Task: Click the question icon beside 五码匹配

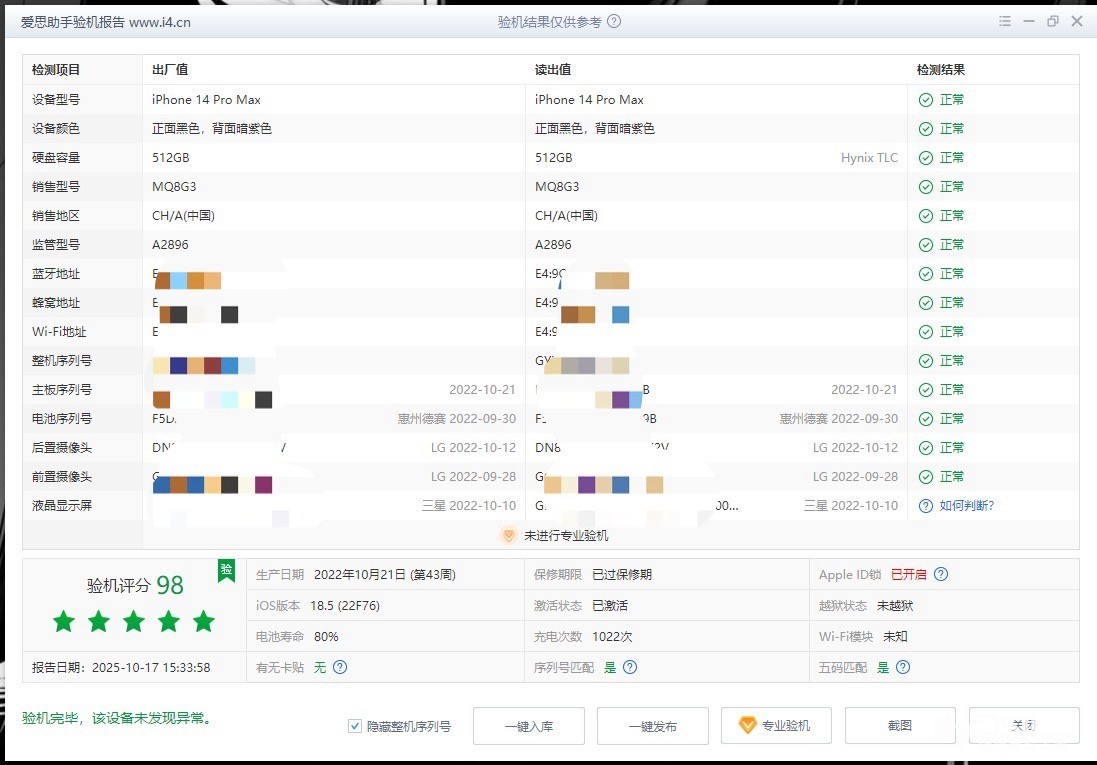Action: pyautogui.click(x=903, y=667)
